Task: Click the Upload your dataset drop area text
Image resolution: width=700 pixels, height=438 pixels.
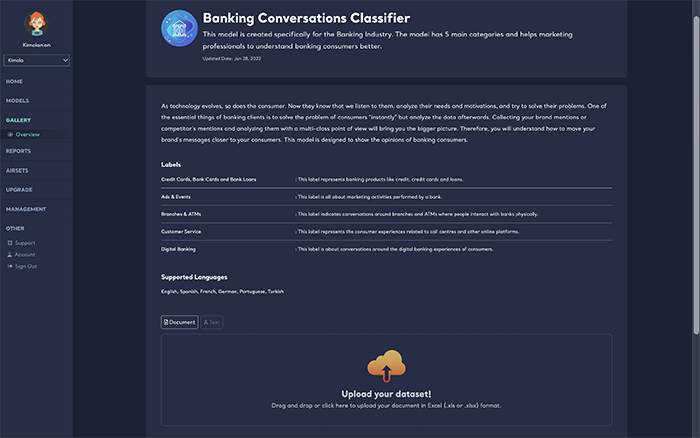Action: (x=386, y=394)
